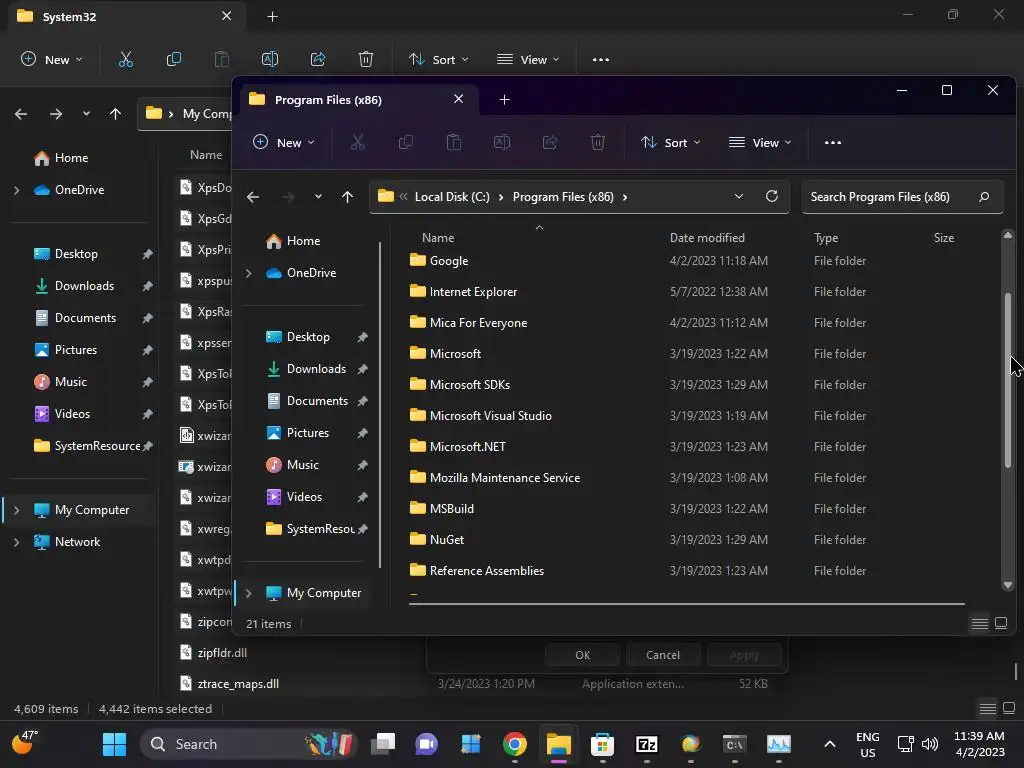Open Task View on the taskbar
This screenshot has width=1024, height=768.
(383, 744)
